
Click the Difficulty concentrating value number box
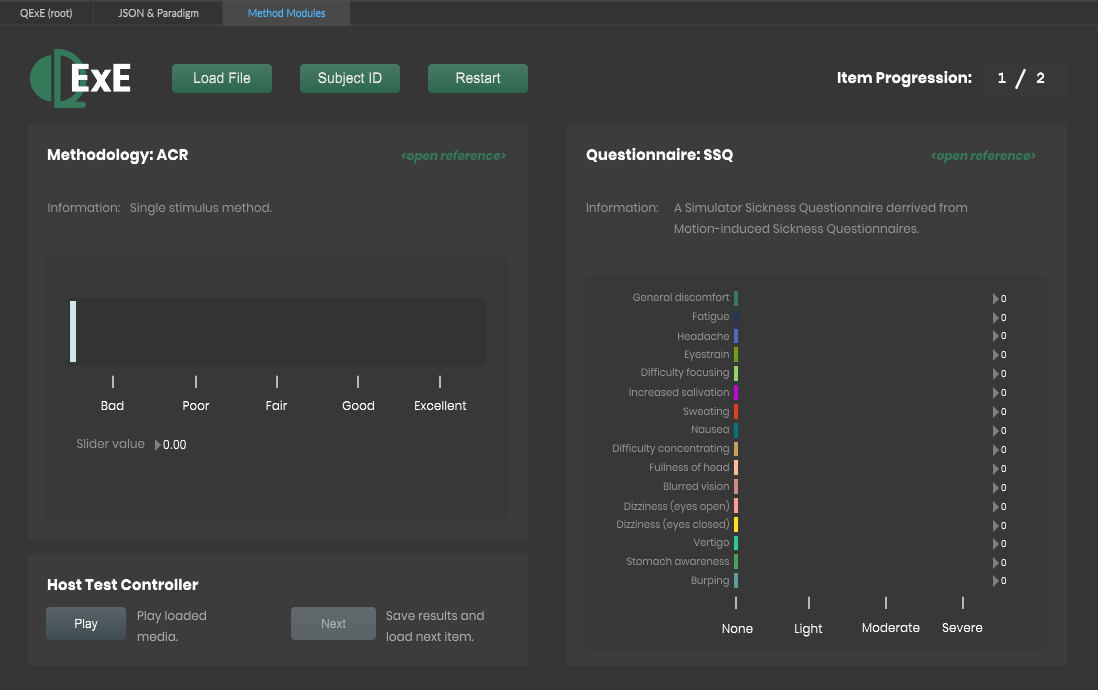1000,450
